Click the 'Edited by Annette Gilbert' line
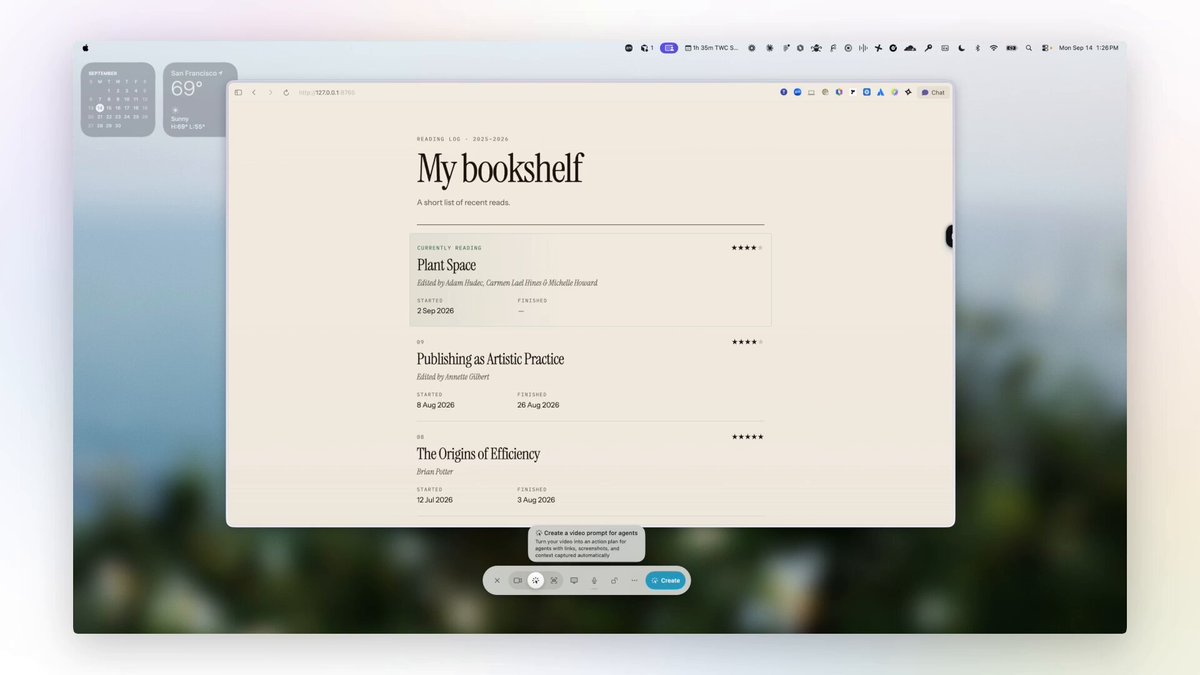 [x=453, y=378]
